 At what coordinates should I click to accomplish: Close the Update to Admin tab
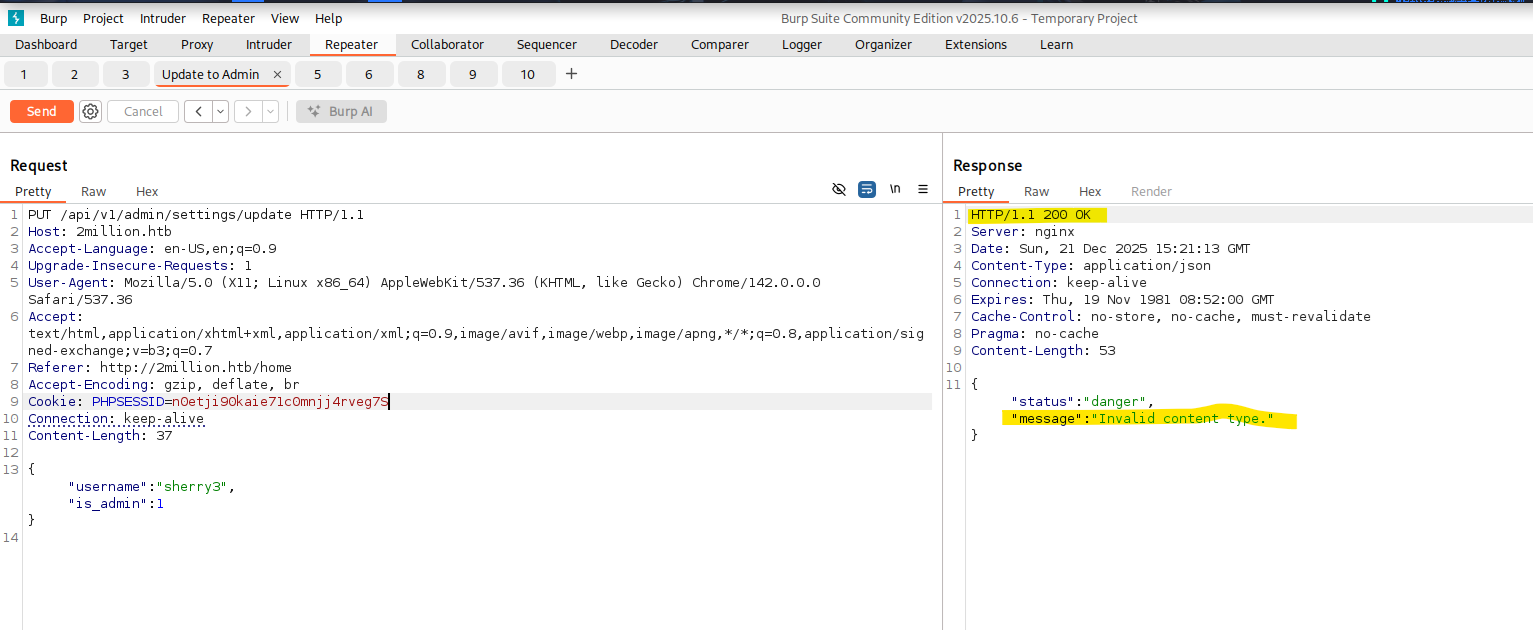277,75
